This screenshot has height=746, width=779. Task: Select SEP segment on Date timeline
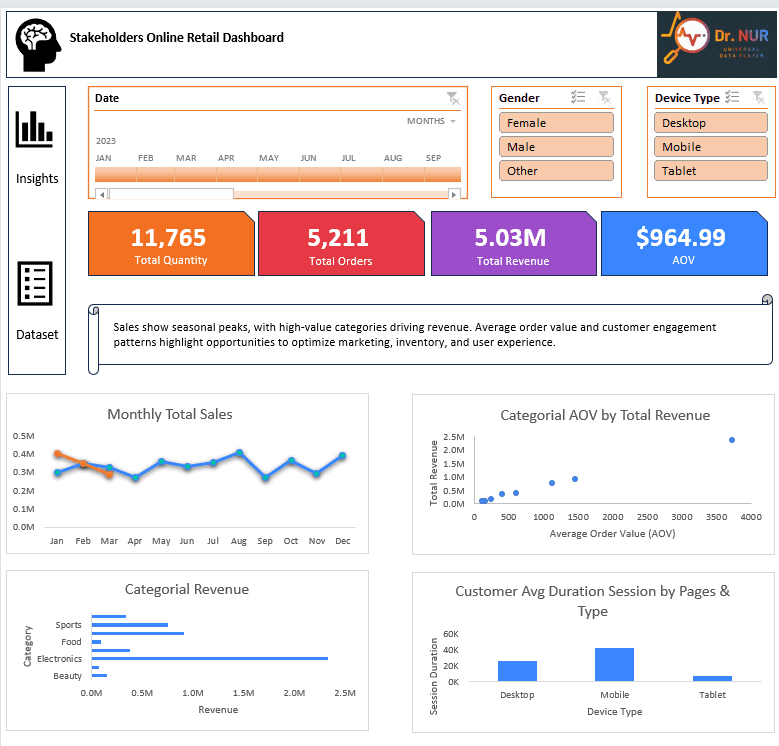point(443,174)
